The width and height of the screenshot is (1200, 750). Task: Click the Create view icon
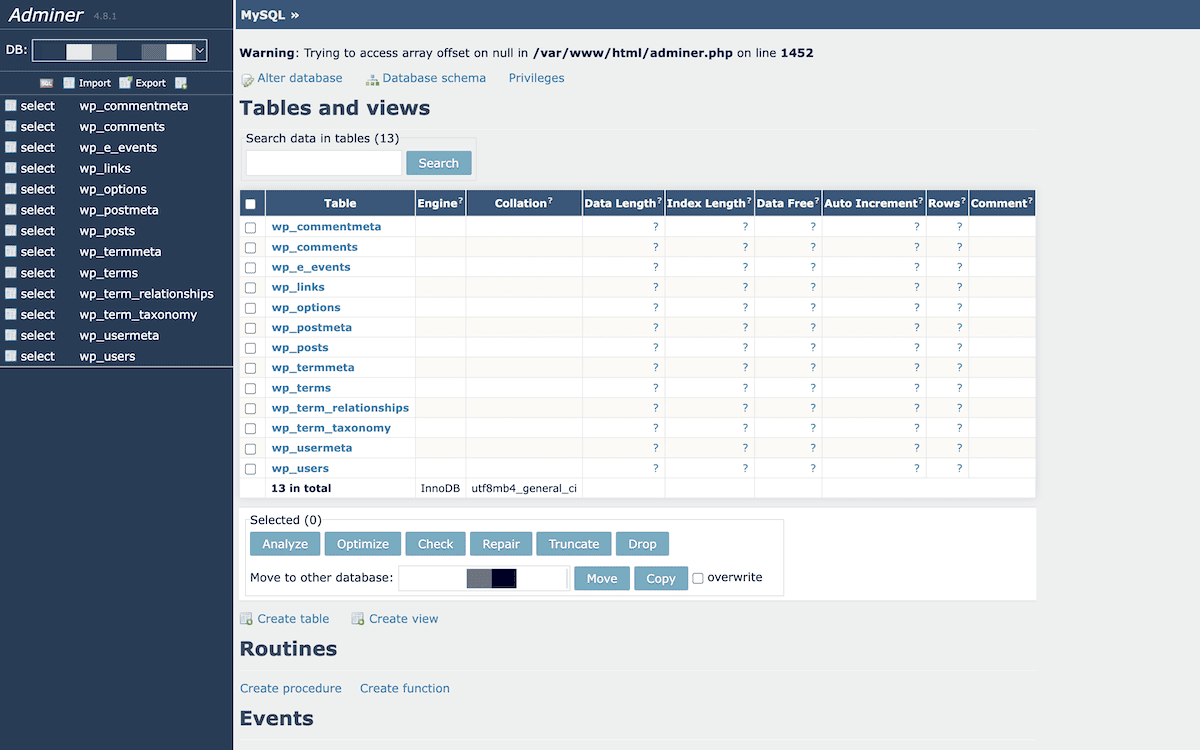357,619
